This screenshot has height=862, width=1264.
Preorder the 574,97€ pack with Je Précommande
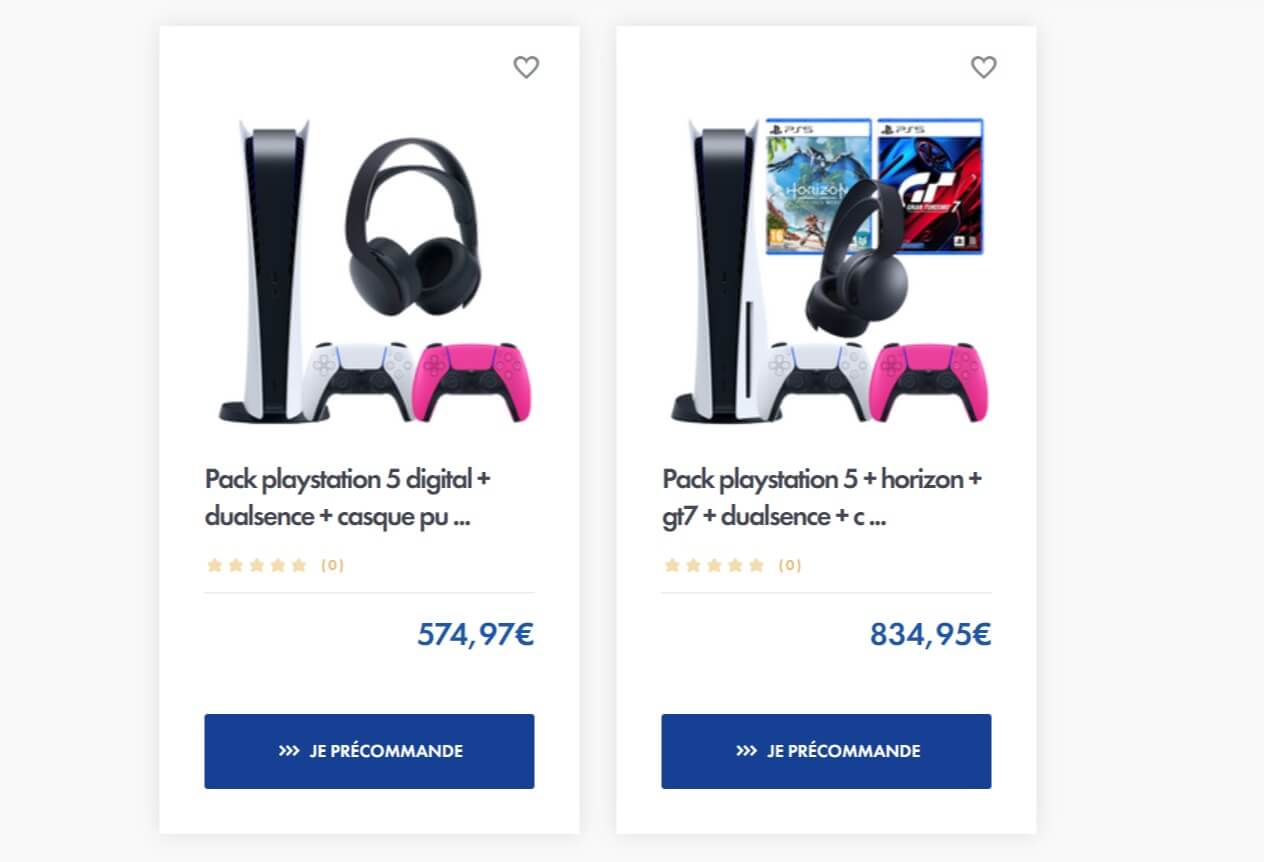tap(369, 751)
